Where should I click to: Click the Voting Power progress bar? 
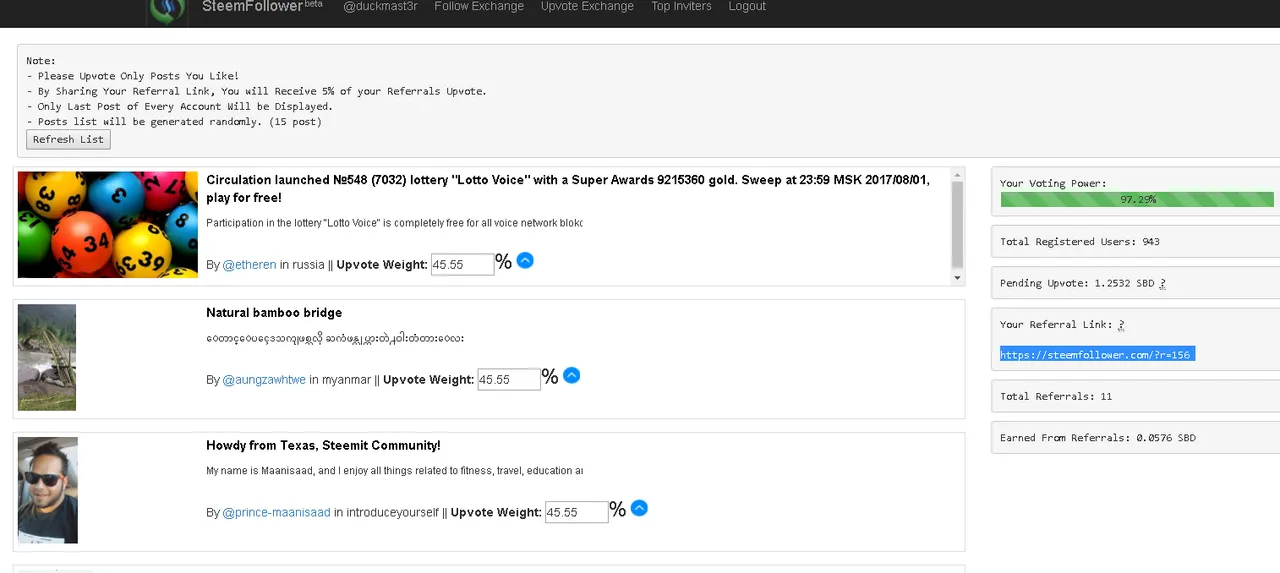coord(1137,200)
